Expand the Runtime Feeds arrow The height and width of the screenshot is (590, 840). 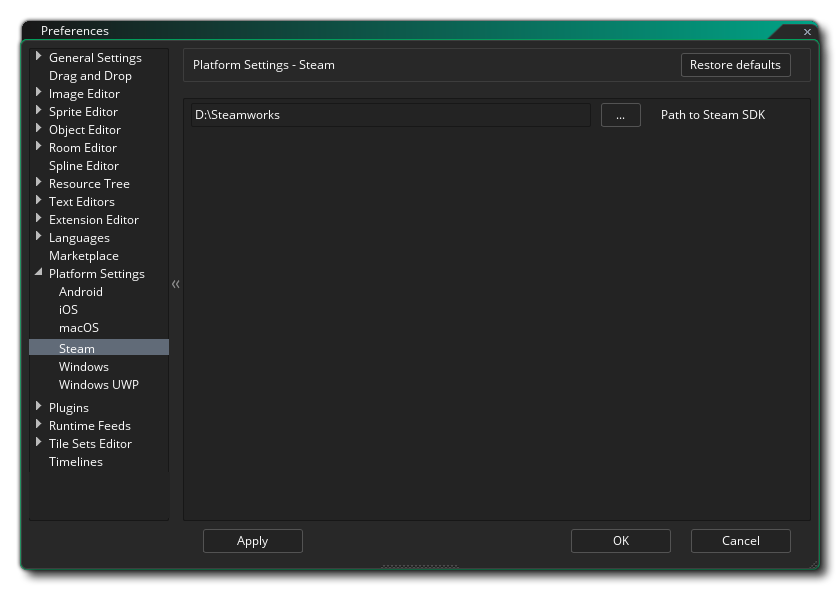click(x=39, y=425)
